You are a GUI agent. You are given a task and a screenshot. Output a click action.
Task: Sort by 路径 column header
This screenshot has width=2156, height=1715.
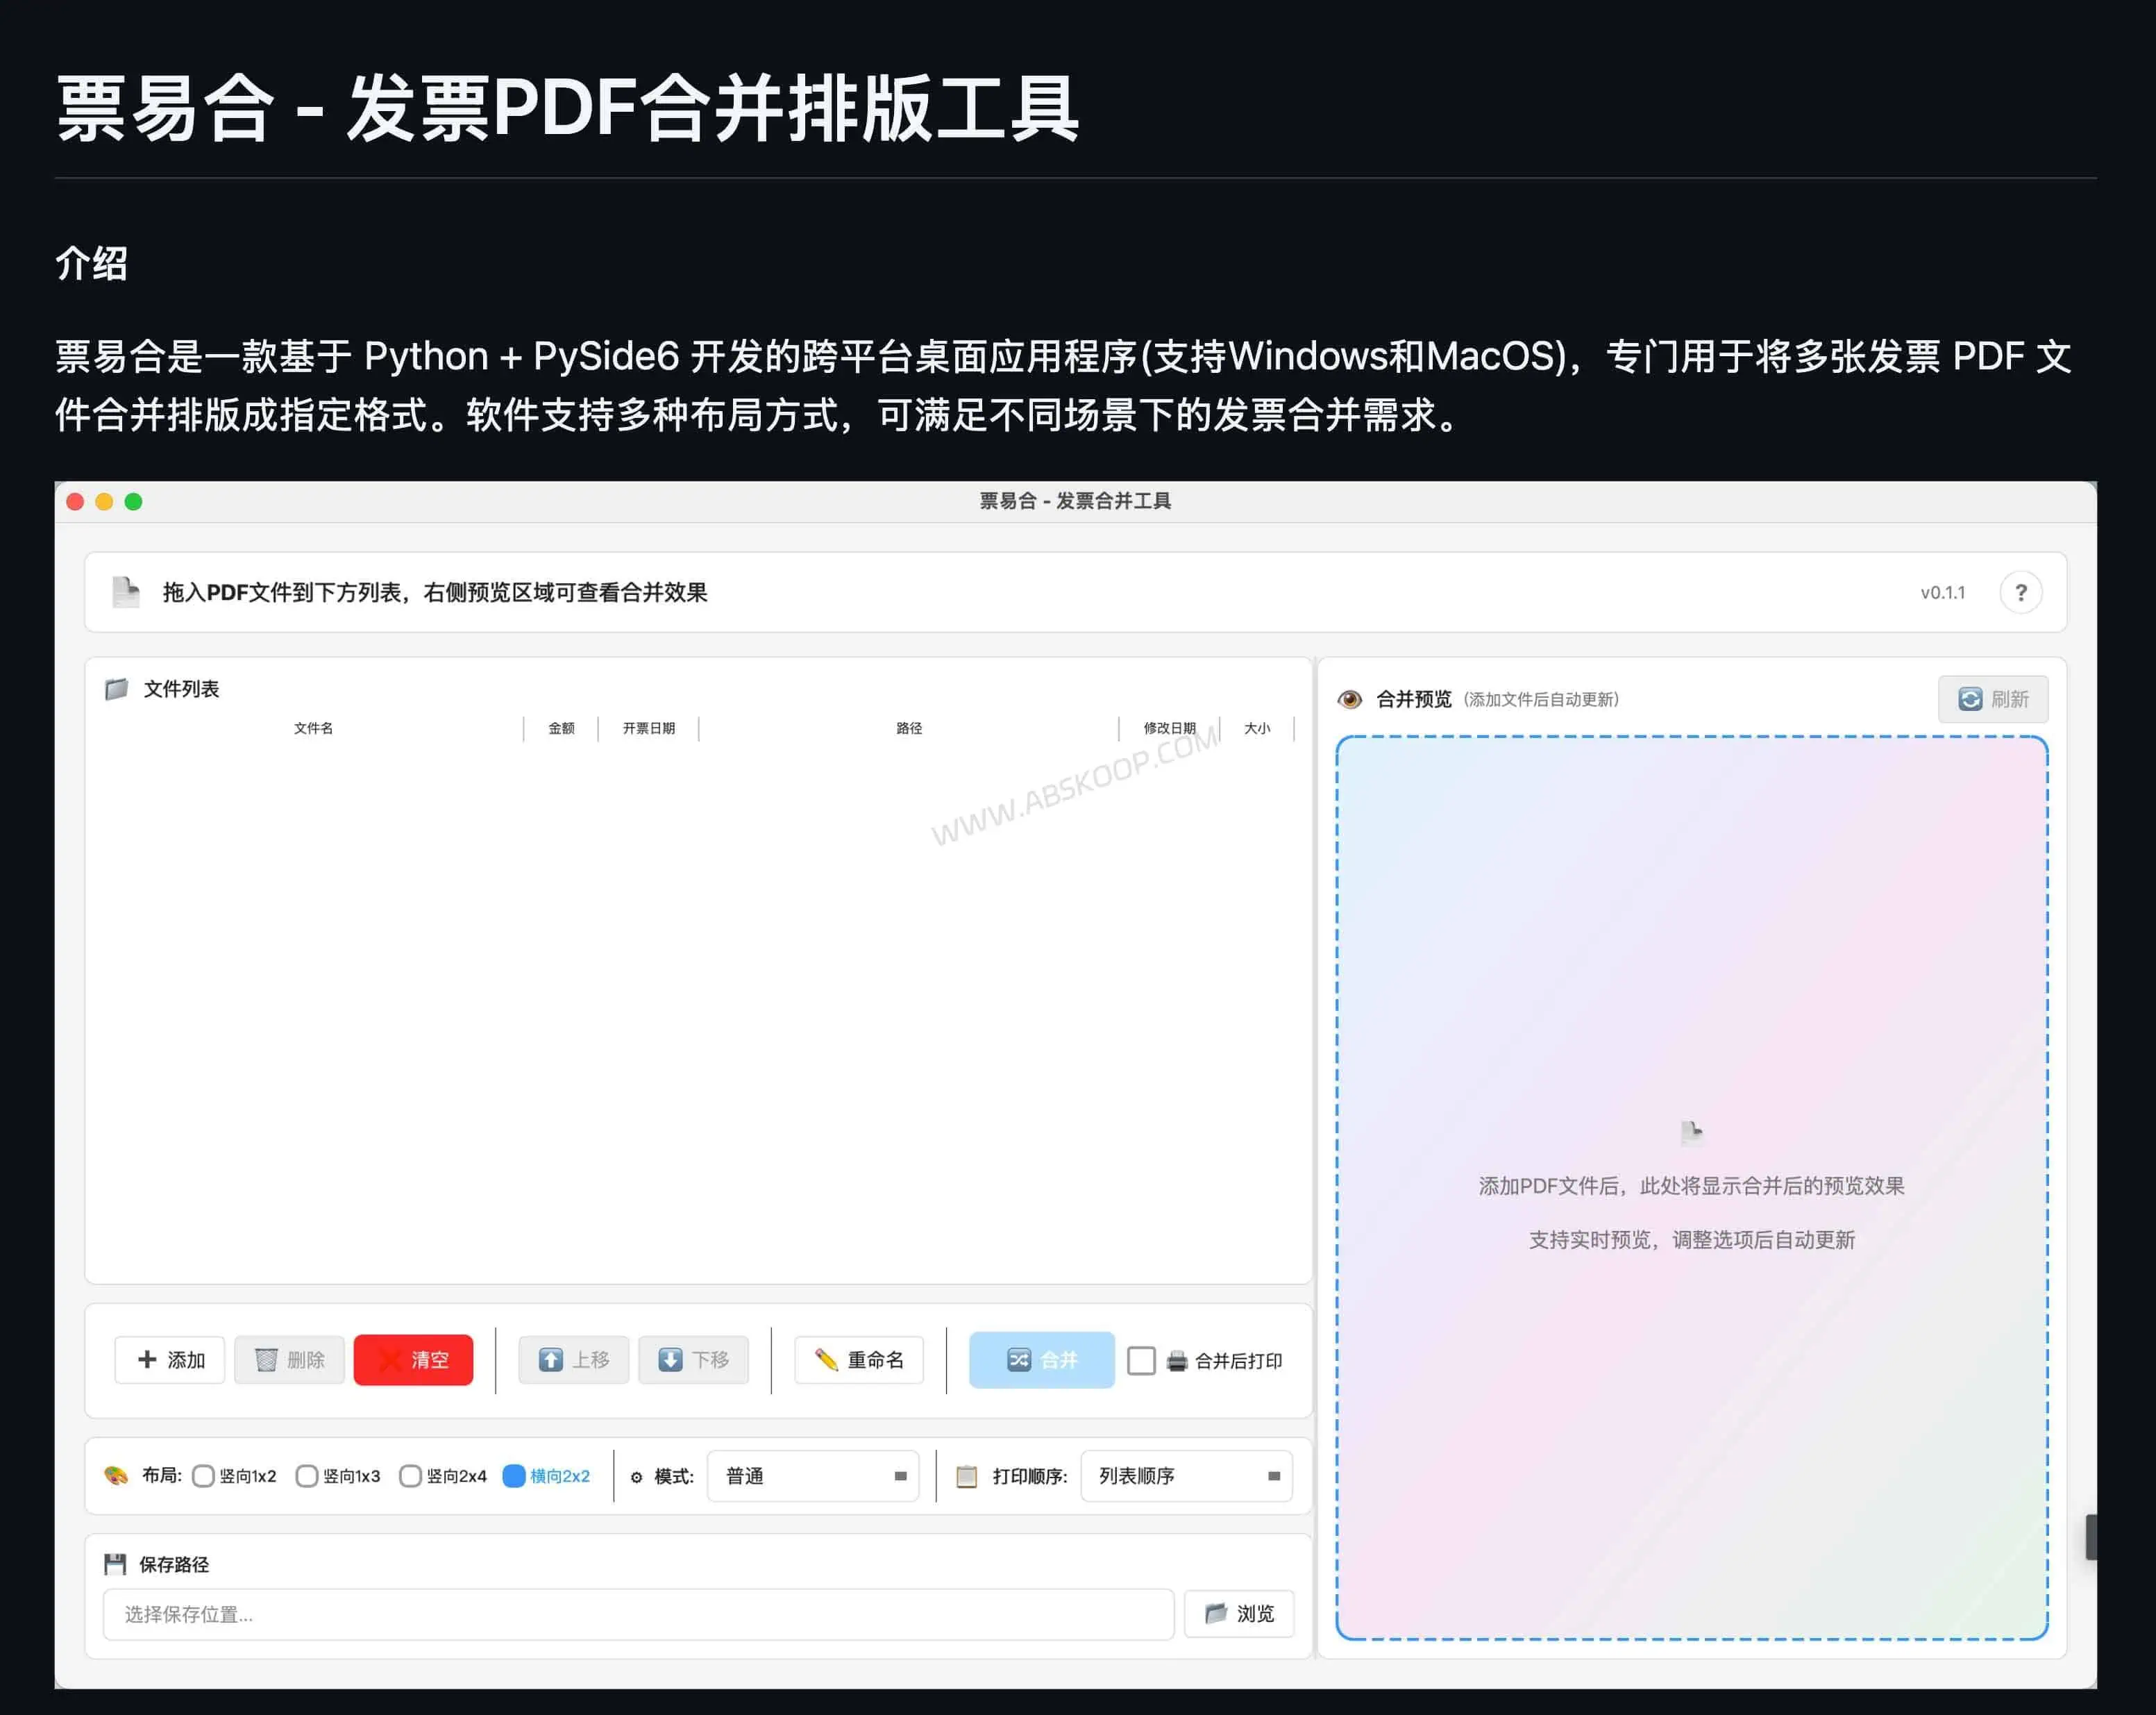909,728
